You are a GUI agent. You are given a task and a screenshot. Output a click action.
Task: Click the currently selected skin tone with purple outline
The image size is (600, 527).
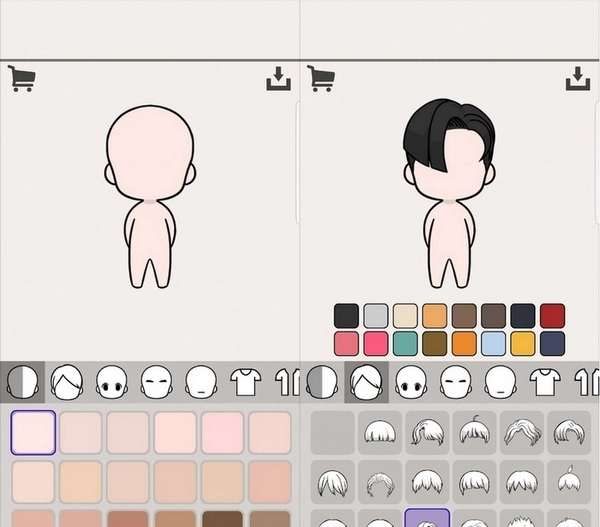33,432
